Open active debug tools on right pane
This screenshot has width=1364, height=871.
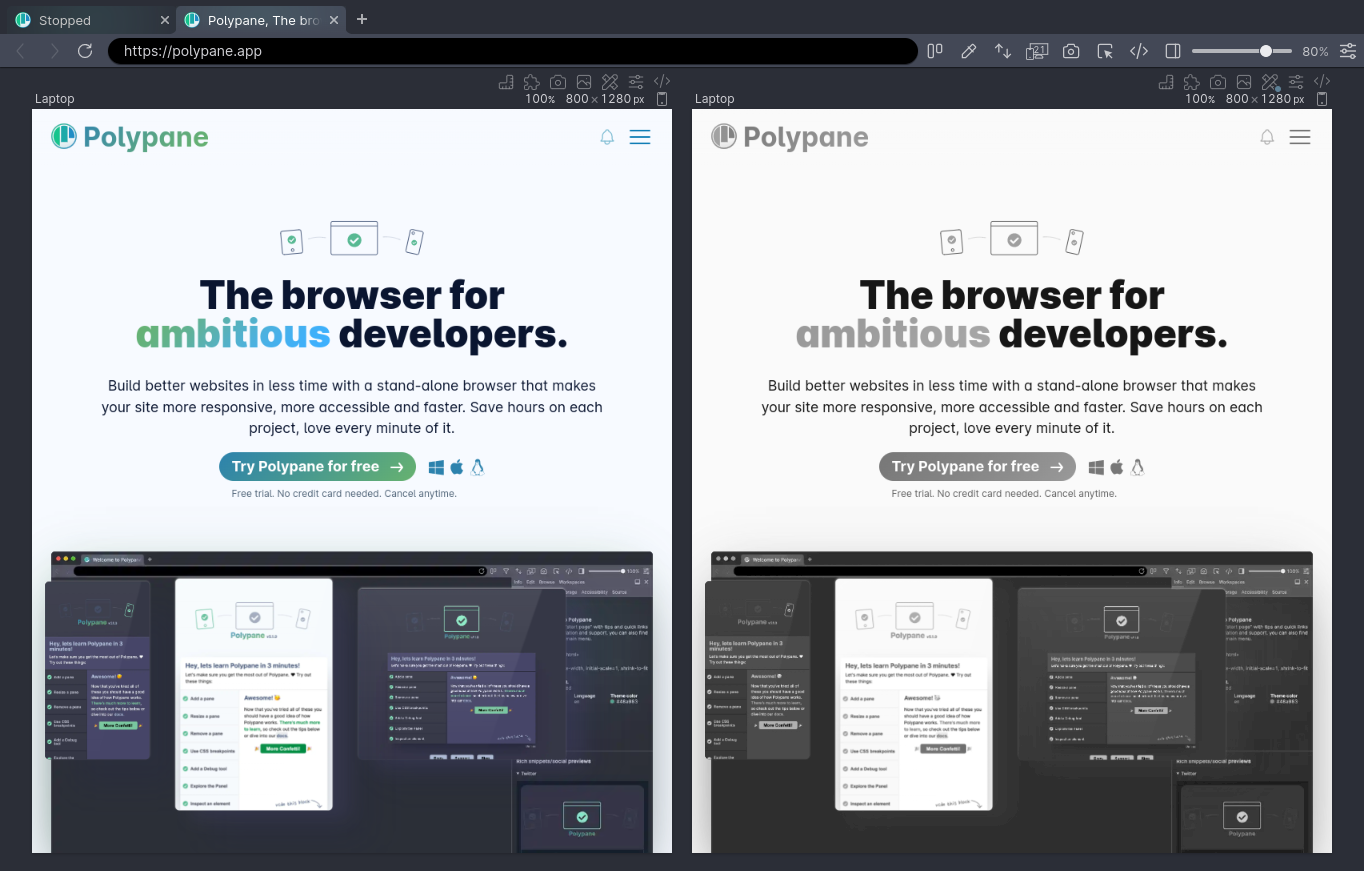click(1270, 82)
